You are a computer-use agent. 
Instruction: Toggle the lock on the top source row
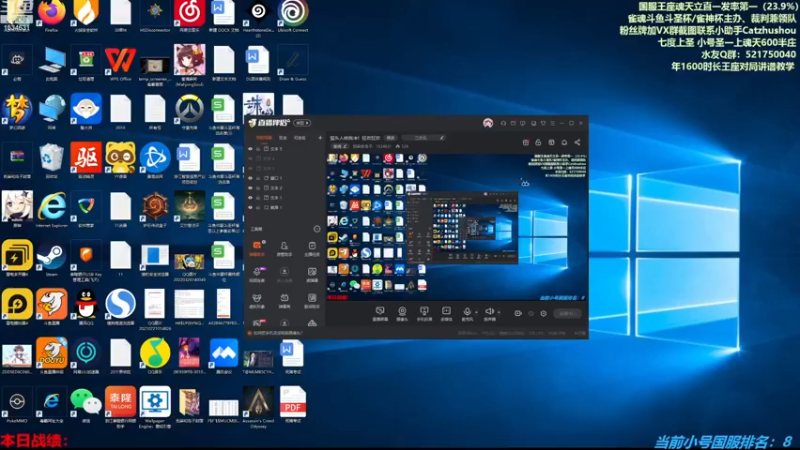(258, 149)
